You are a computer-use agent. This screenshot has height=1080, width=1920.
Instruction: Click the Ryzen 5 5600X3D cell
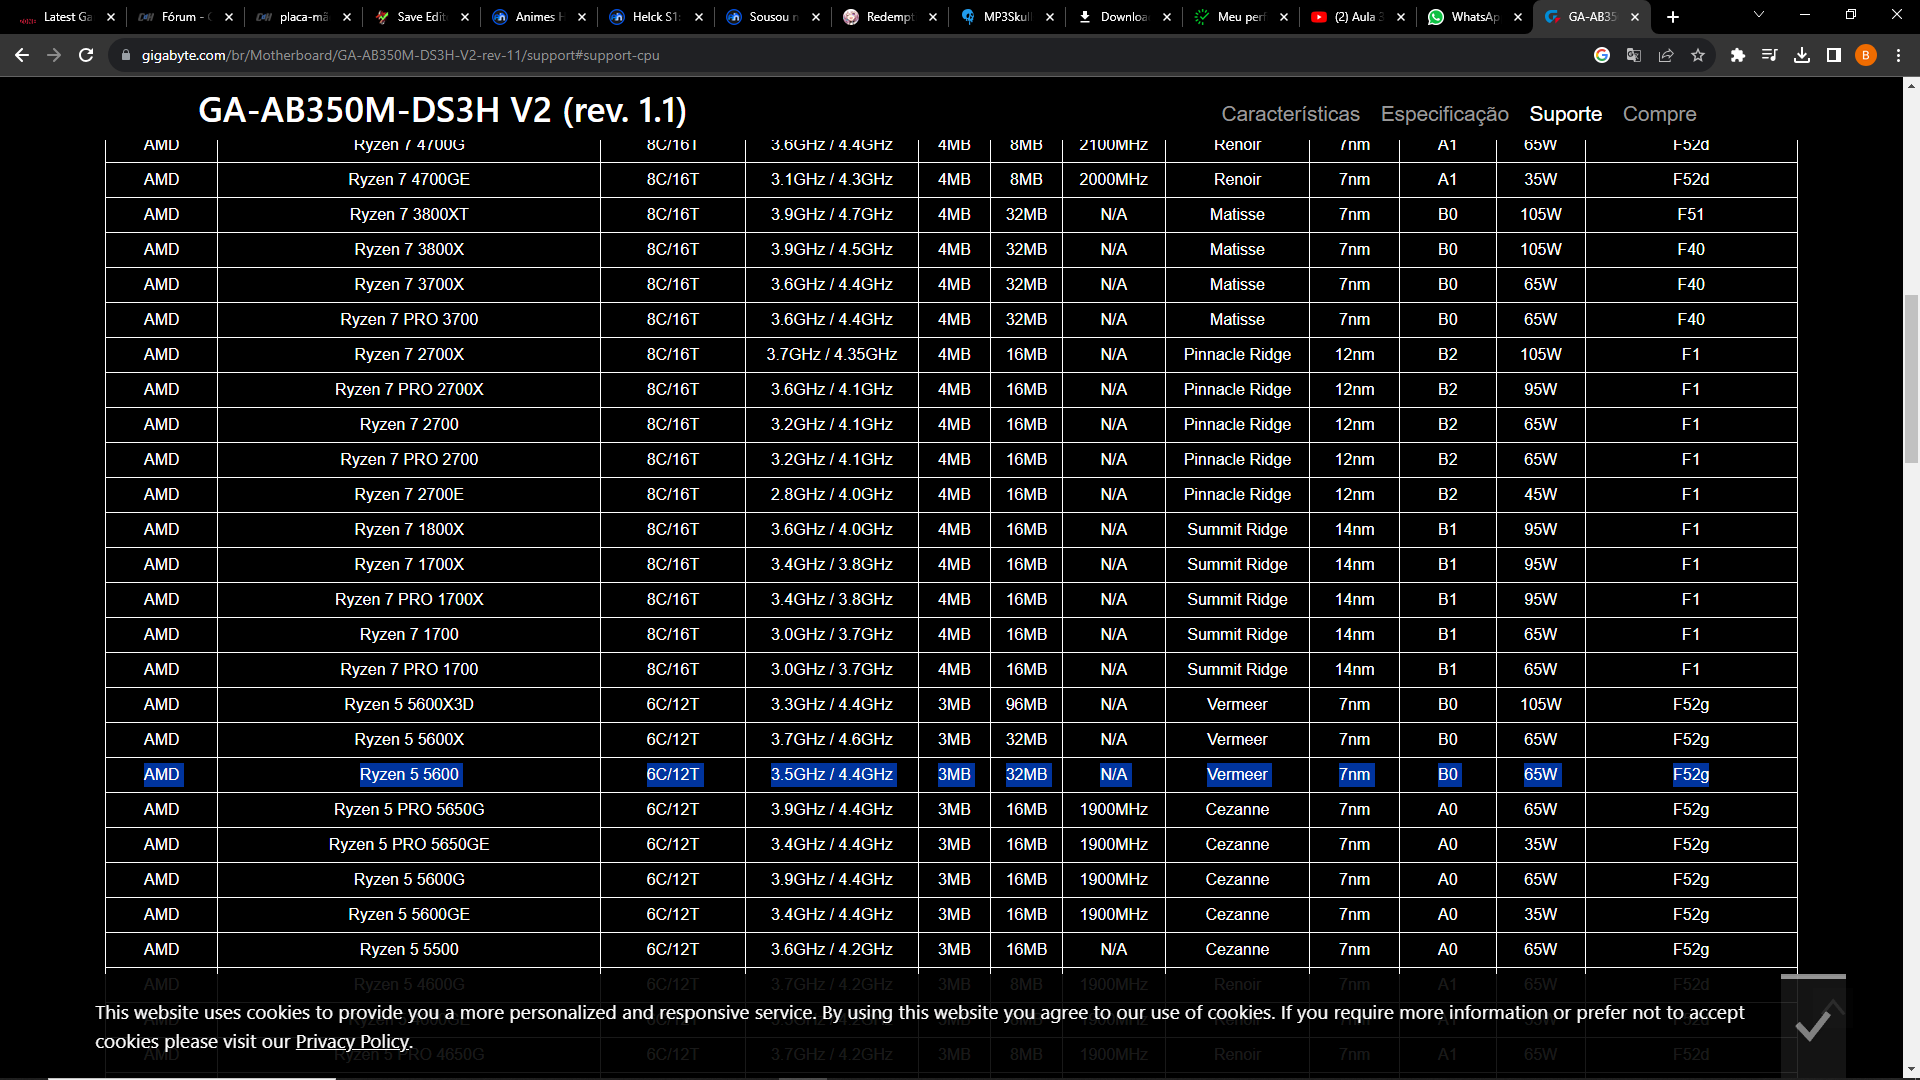coord(409,704)
